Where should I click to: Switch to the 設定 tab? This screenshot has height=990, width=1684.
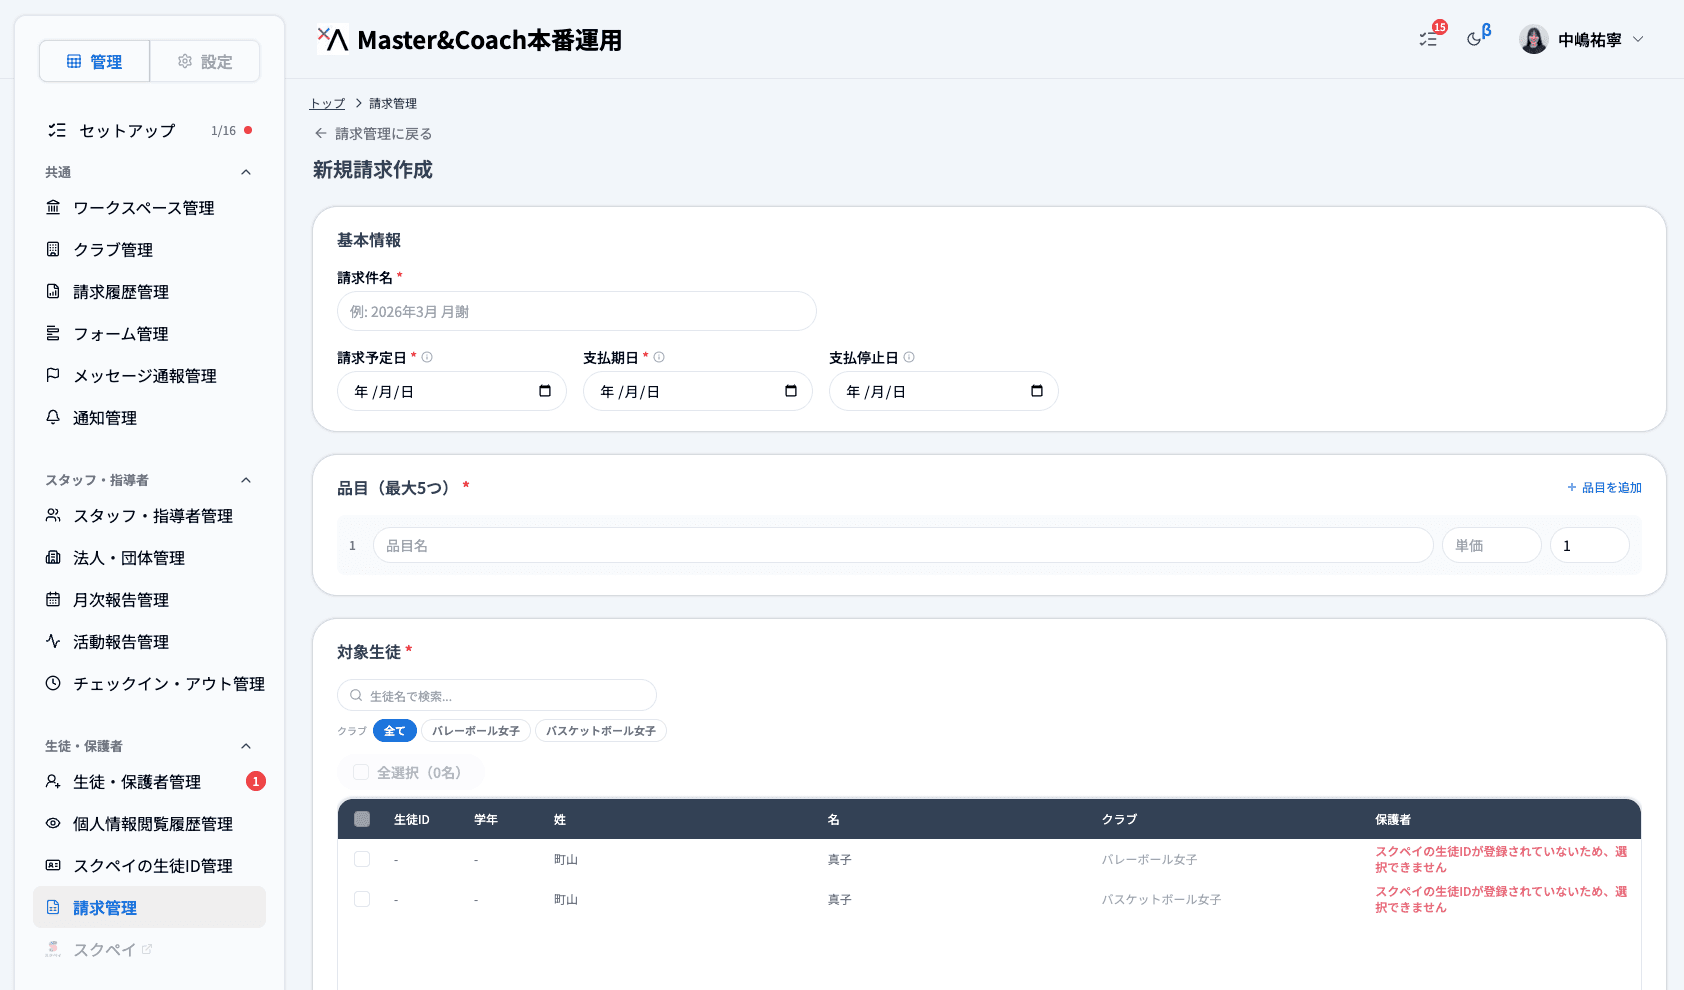[x=205, y=61]
